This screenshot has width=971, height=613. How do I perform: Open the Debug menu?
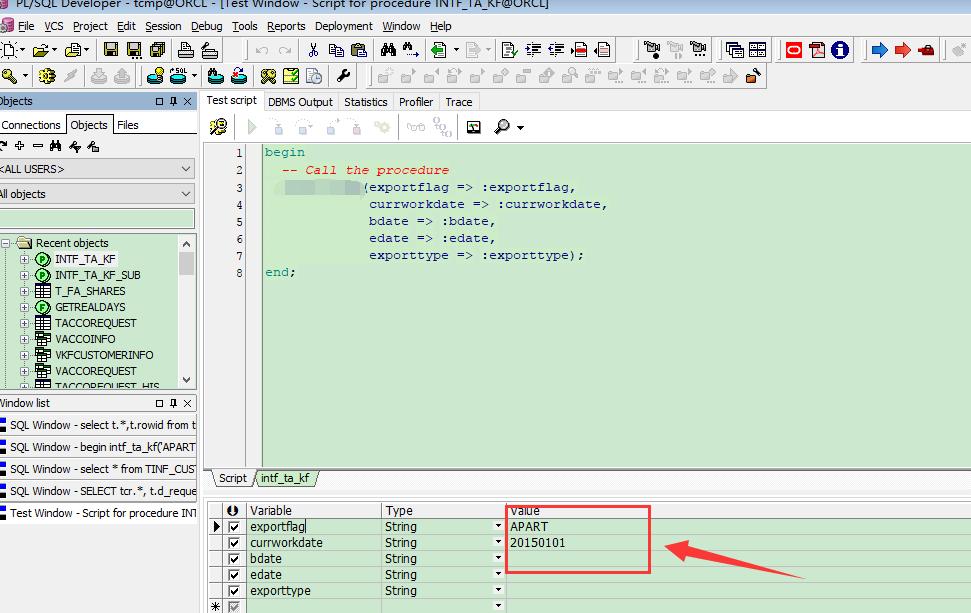[x=206, y=26]
